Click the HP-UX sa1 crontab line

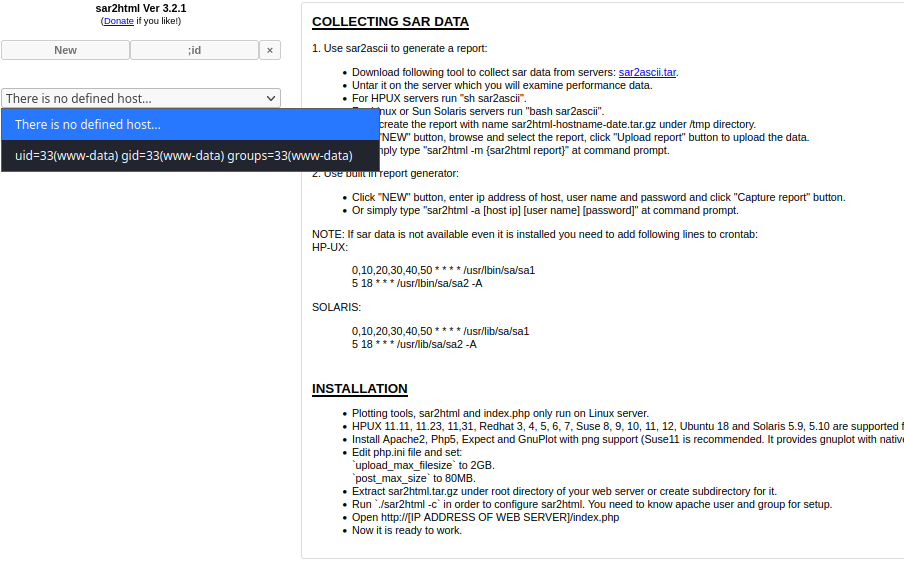443,270
